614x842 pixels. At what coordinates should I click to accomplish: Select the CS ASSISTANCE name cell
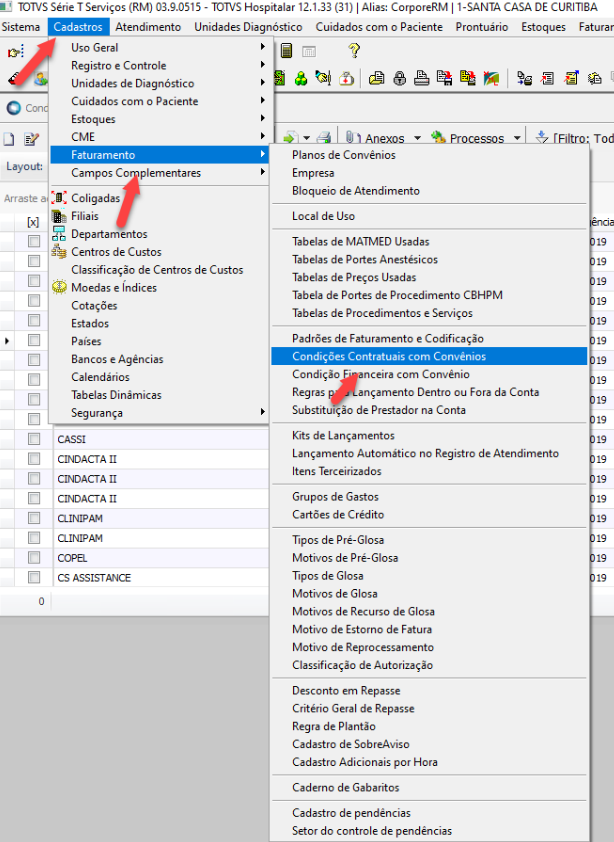click(x=161, y=578)
